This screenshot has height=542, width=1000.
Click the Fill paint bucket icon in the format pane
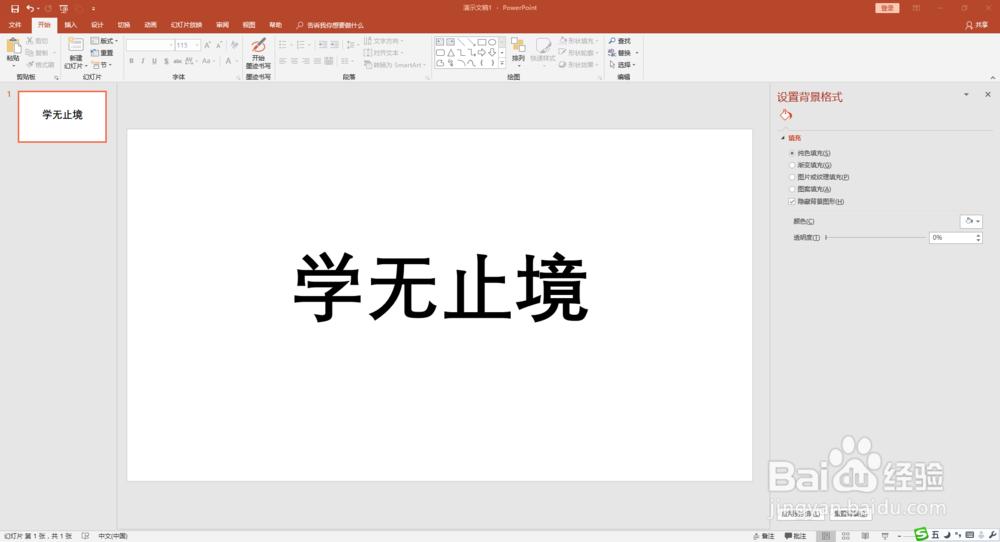[x=786, y=115]
